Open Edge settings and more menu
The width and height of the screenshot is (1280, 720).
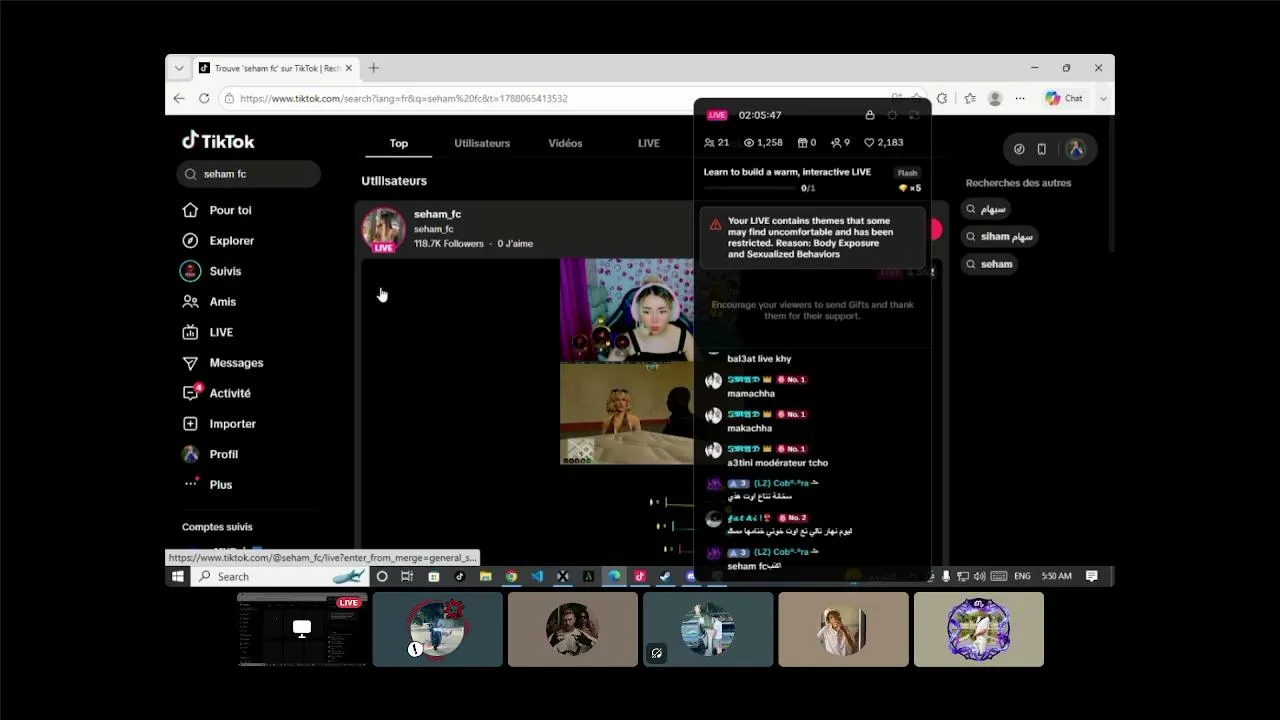pyautogui.click(x=1020, y=98)
